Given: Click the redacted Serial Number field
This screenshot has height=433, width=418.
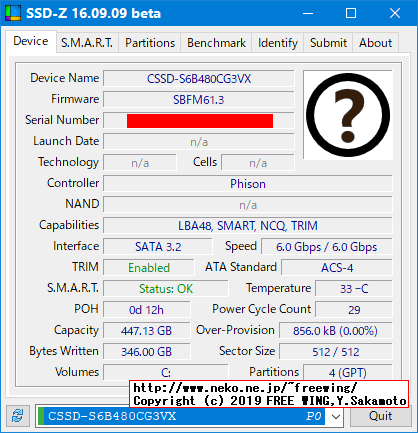Looking at the screenshot, I should (199, 121).
